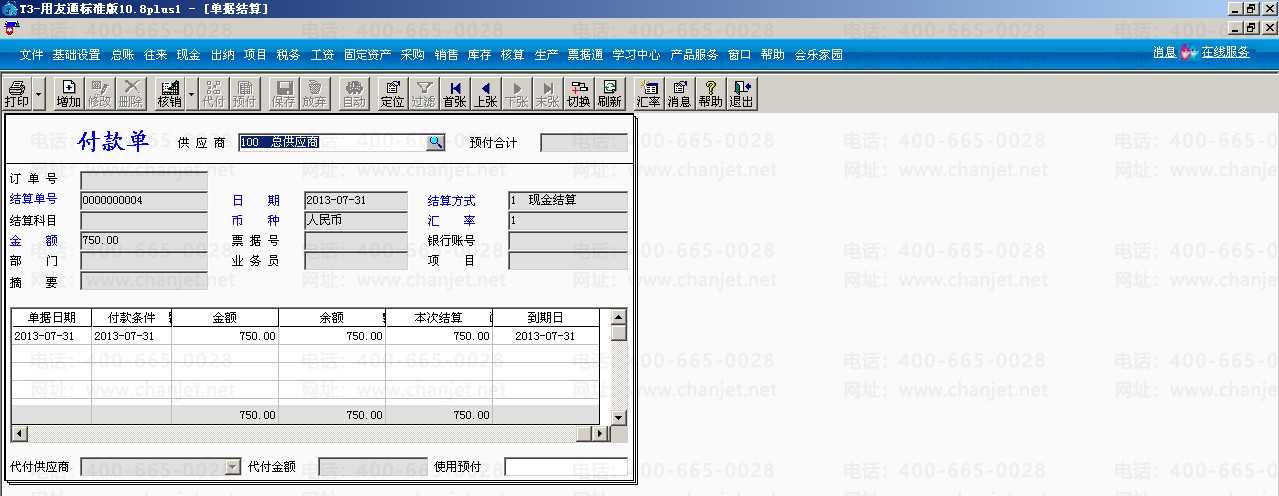This screenshot has width=1279, height=496.
Task: Click the 本次结算 column header
Action: tap(438, 317)
